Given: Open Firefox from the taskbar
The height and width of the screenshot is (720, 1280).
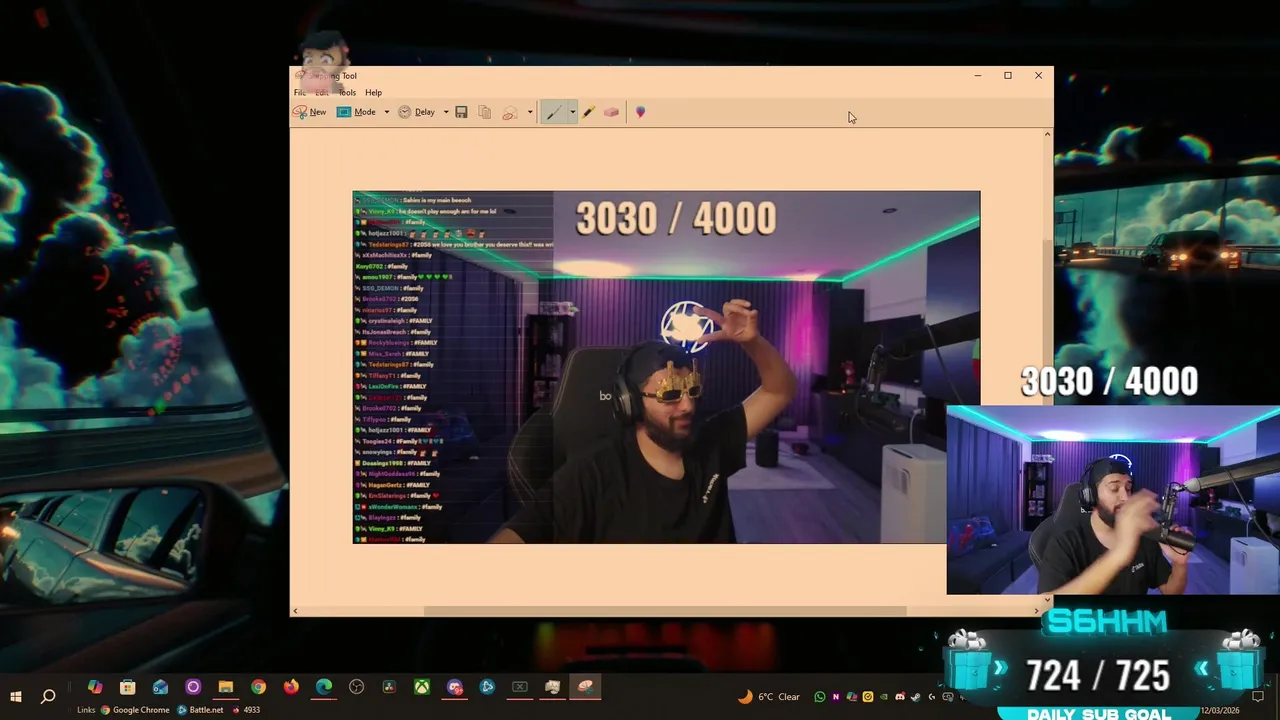Looking at the screenshot, I should click(291, 687).
